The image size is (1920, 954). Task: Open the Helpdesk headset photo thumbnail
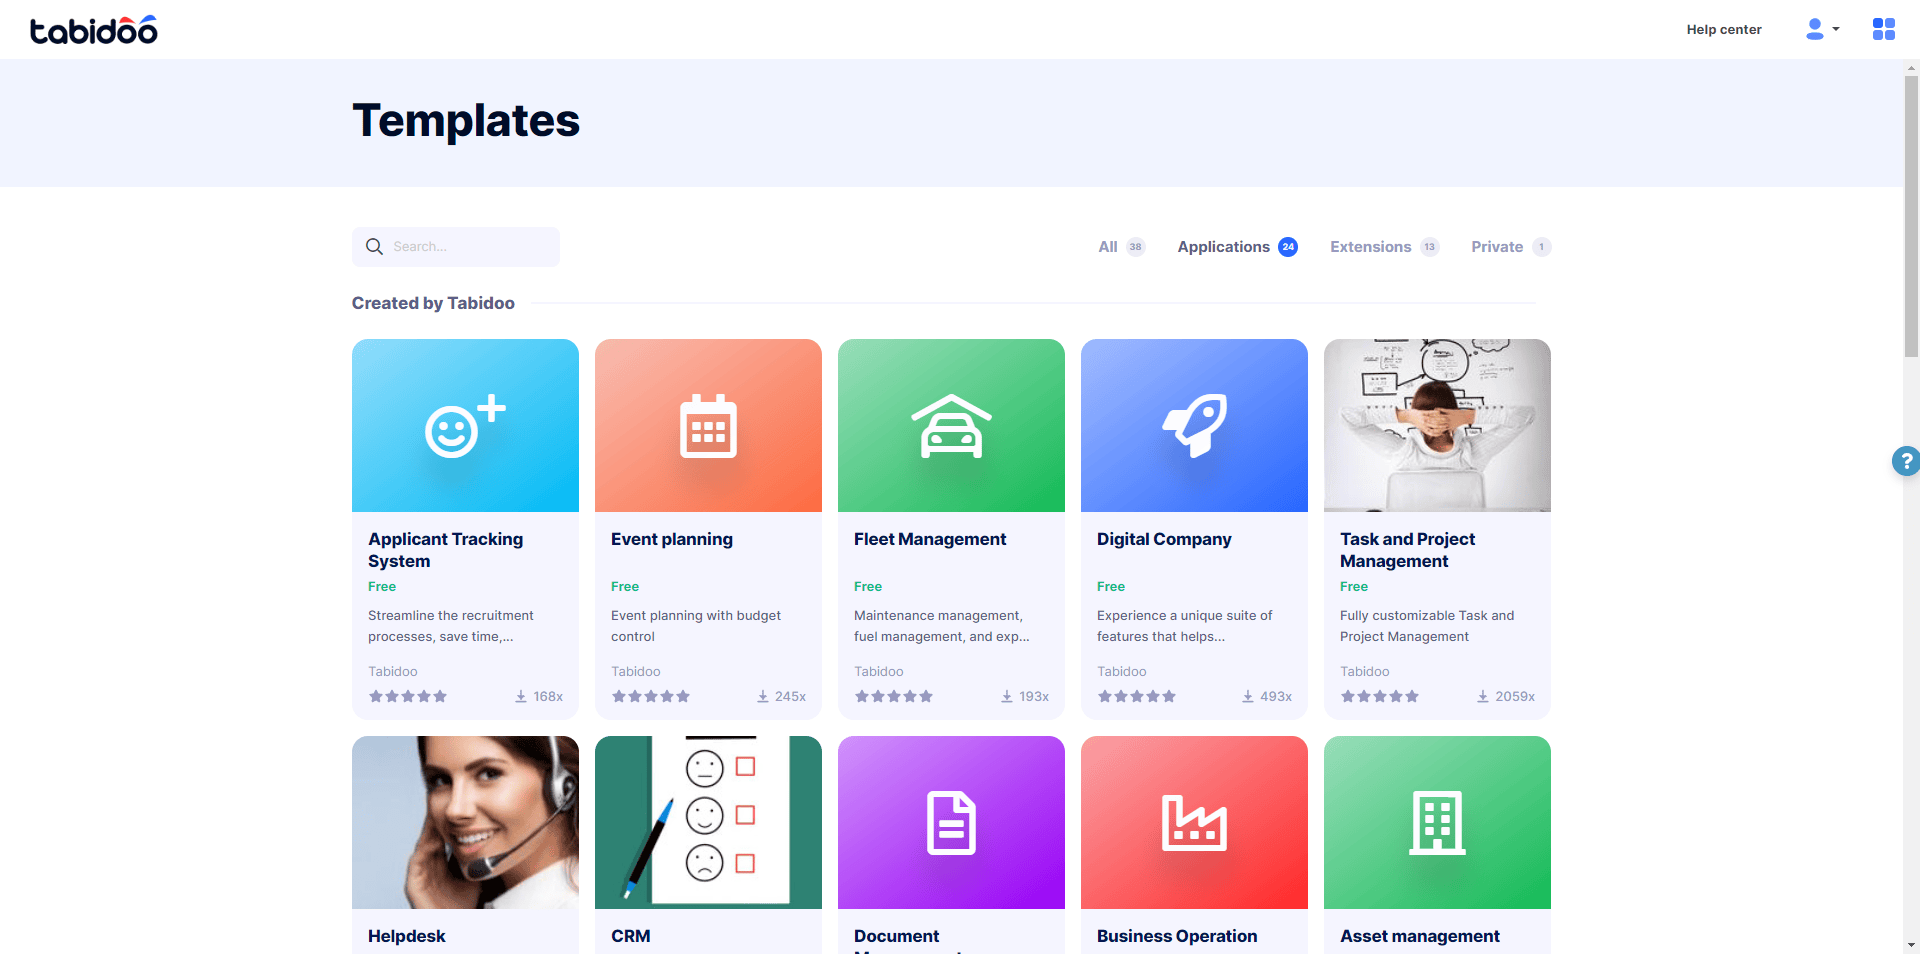[465, 822]
